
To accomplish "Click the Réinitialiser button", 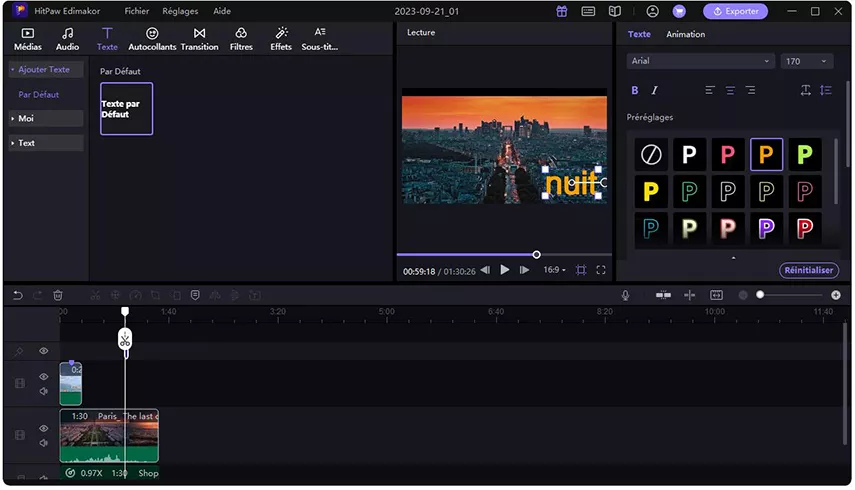I will pos(808,270).
